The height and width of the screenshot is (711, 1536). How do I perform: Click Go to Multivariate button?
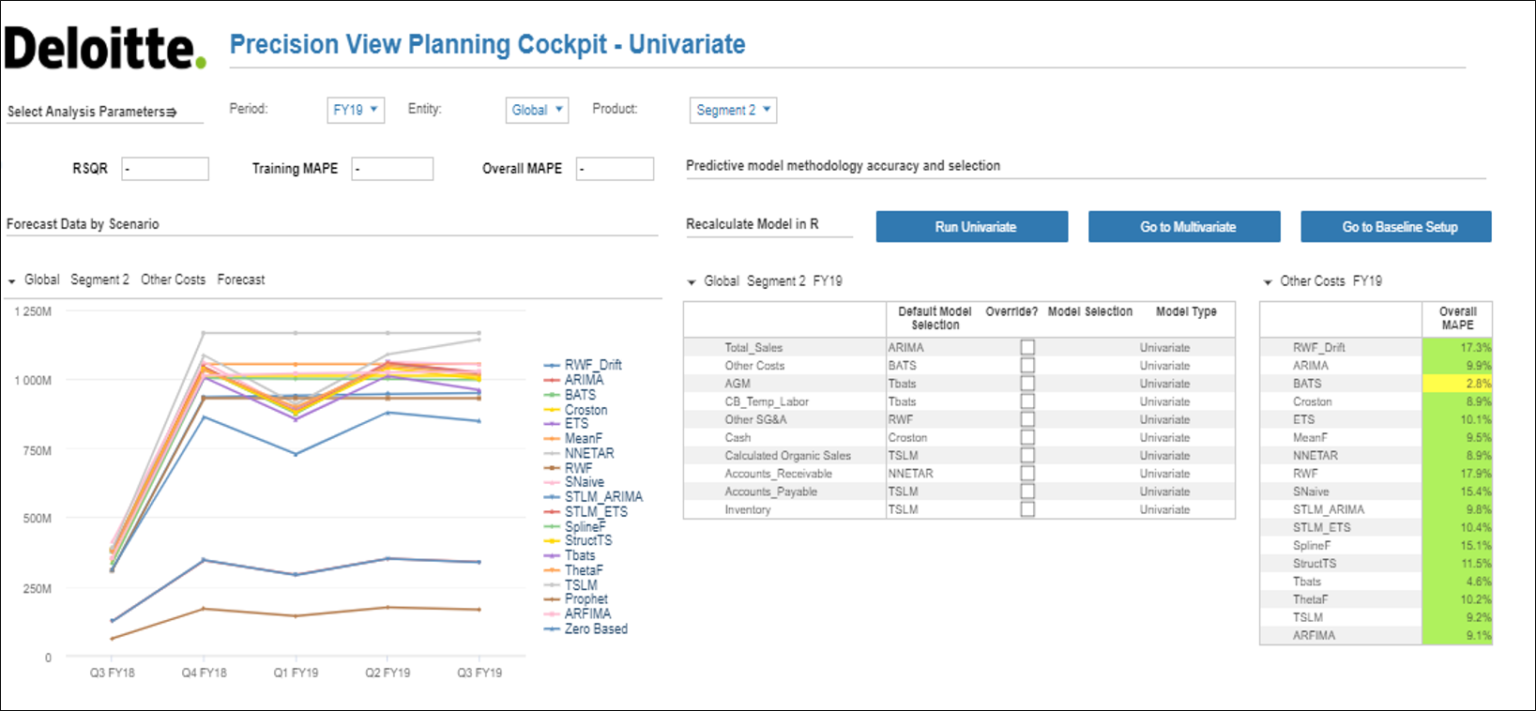[x=1184, y=227]
